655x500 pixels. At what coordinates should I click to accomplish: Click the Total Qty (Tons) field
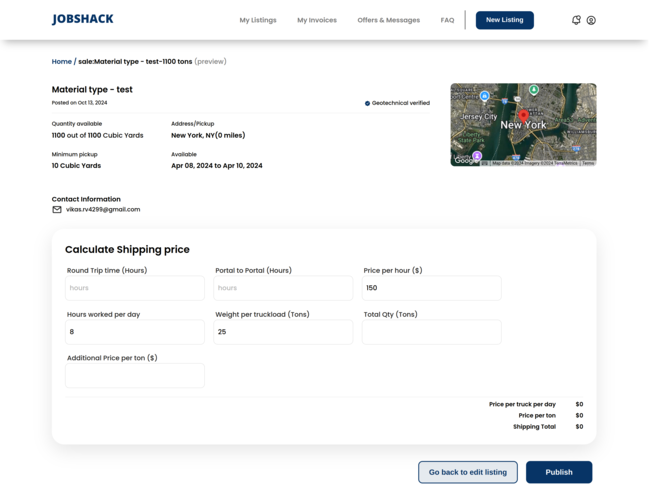[432, 332]
